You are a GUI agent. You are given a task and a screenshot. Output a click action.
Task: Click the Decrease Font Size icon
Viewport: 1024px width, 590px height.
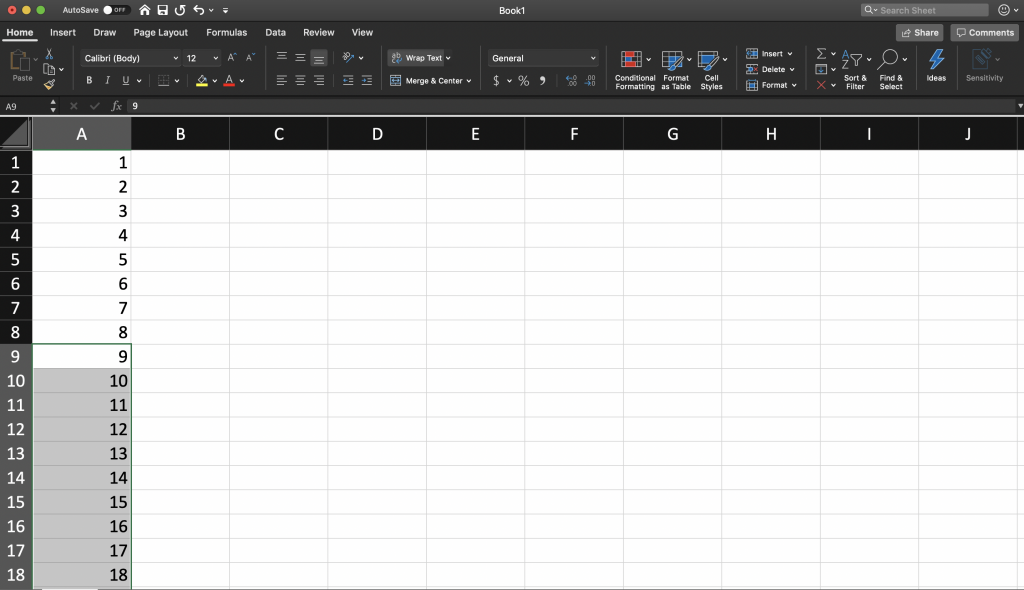click(x=250, y=57)
